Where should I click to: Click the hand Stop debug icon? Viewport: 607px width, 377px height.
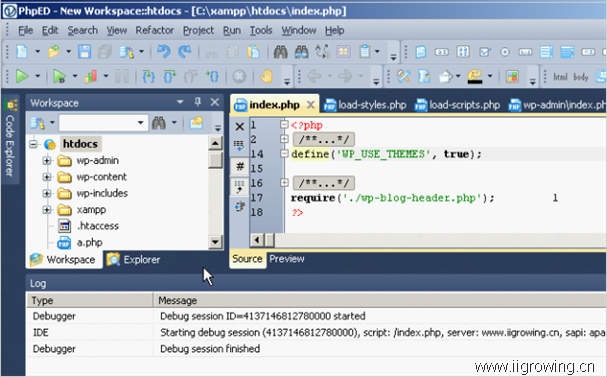click(266, 76)
